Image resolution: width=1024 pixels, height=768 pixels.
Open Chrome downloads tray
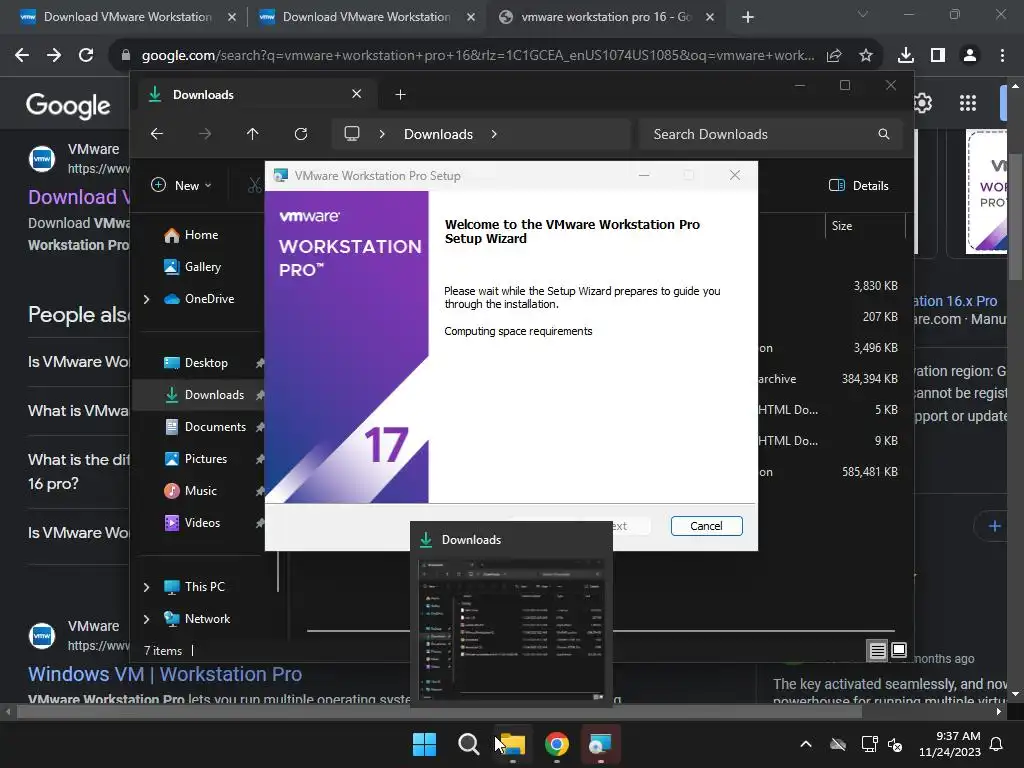906,56
